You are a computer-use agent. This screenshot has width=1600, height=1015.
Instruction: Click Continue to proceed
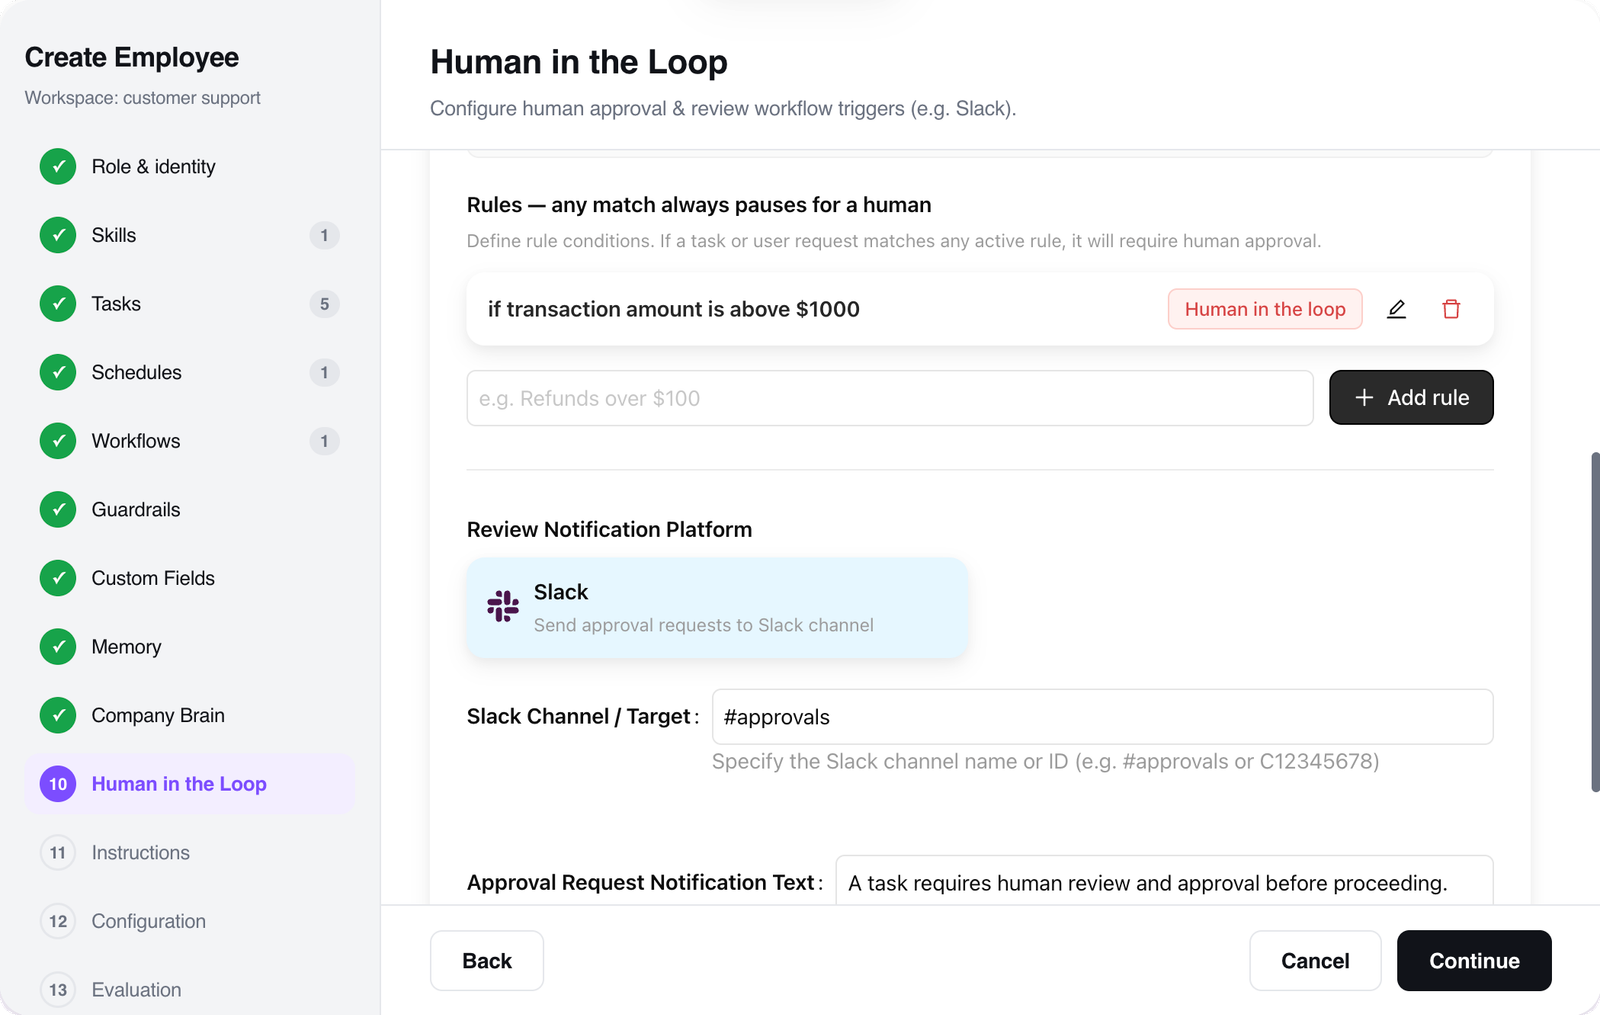coord(1474,961)
